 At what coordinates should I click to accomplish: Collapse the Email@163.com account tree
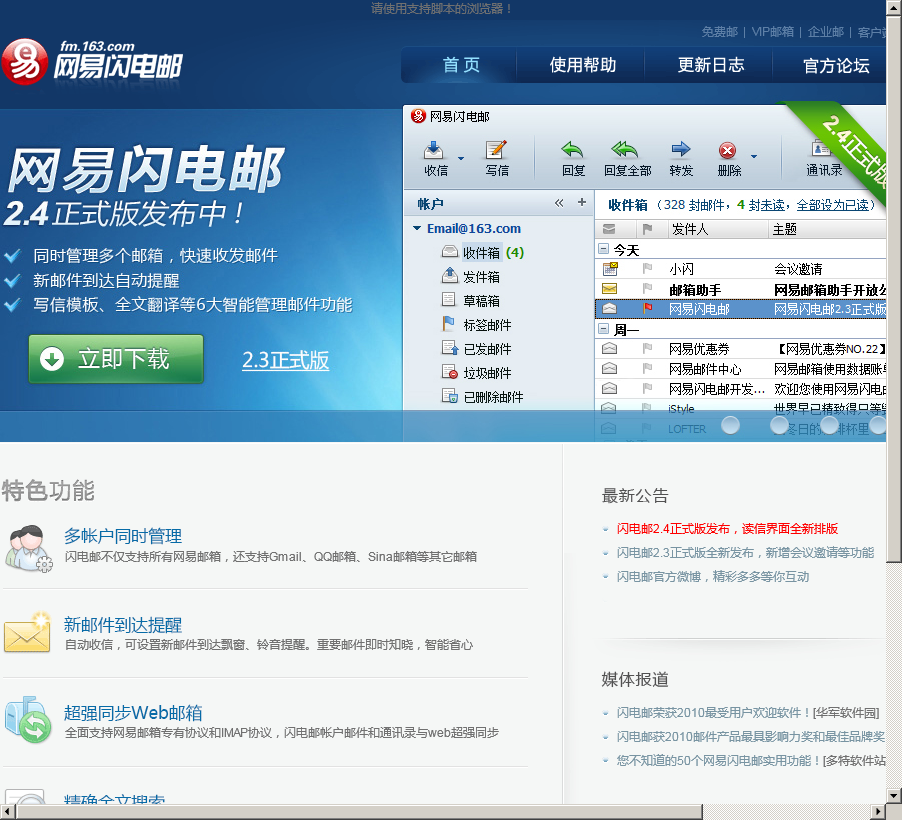click(x=417, y=228)
